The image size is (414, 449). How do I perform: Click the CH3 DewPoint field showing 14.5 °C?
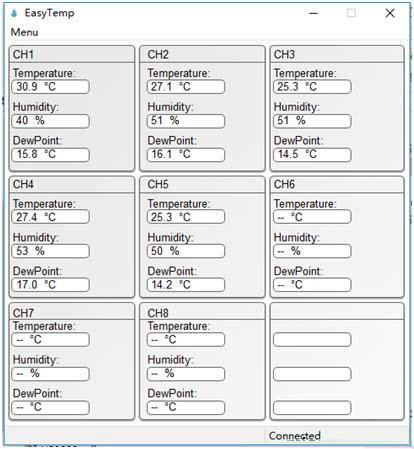(x=312, y=155)
